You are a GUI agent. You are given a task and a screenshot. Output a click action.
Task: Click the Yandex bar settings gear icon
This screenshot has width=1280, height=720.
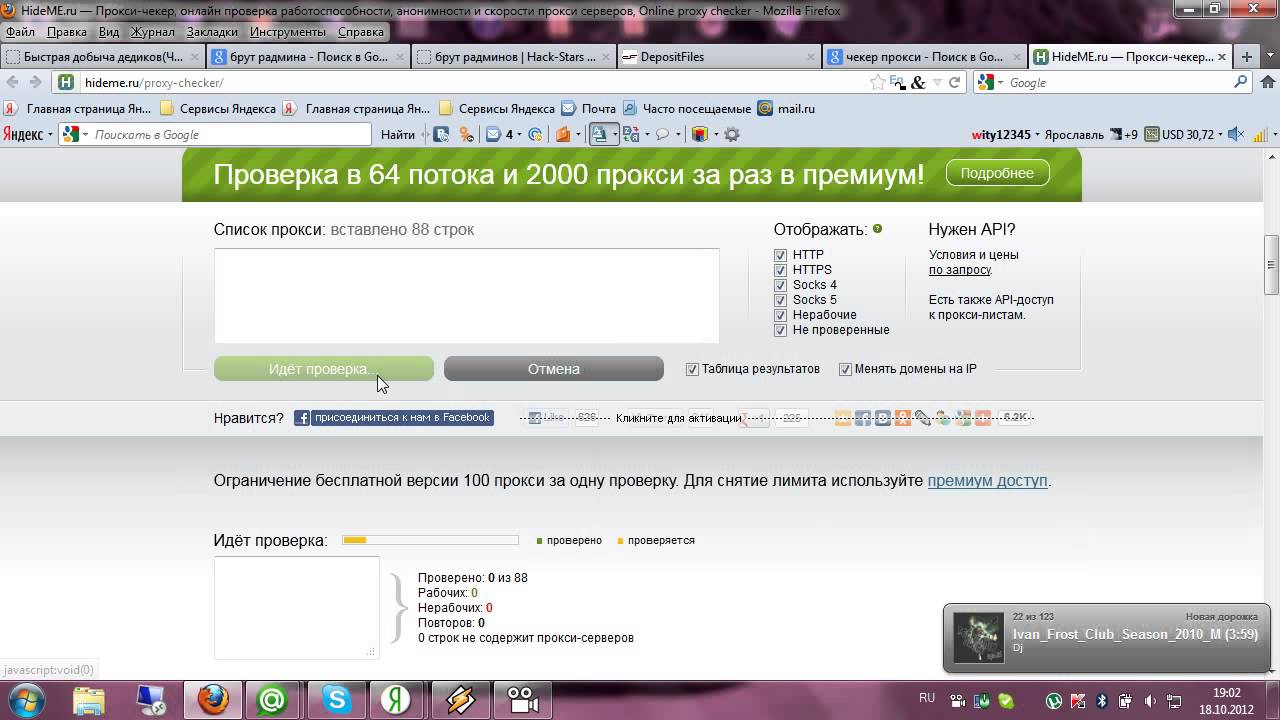pos(732,134)
